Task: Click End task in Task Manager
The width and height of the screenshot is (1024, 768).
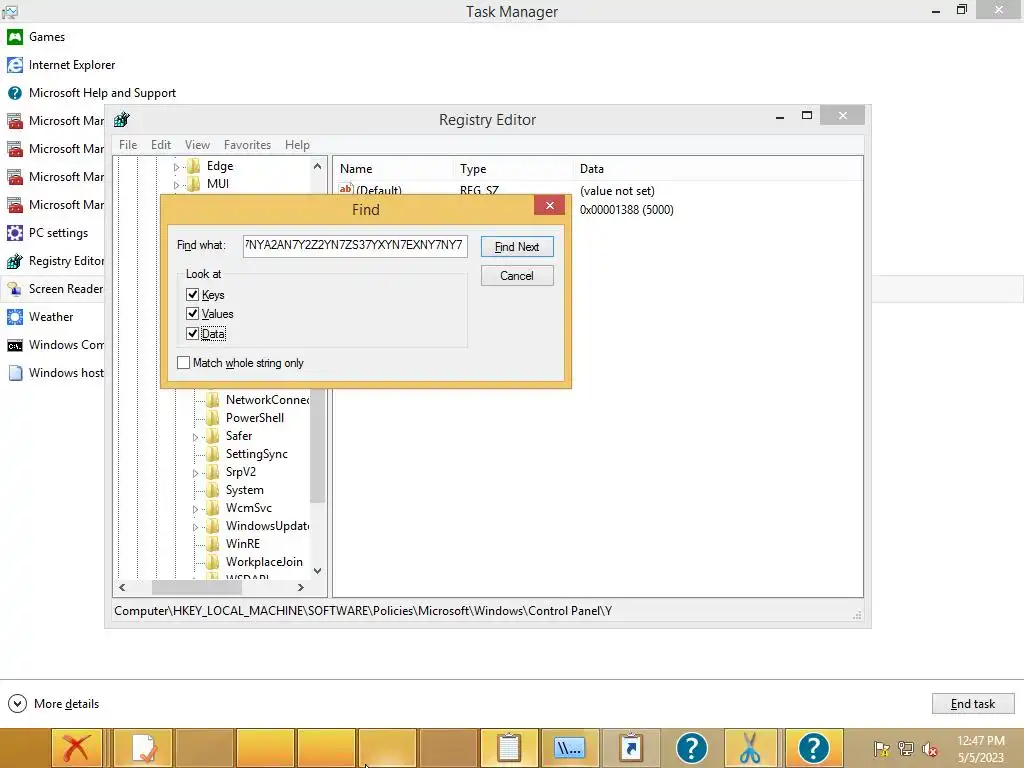Action: (x=973, y=703)
